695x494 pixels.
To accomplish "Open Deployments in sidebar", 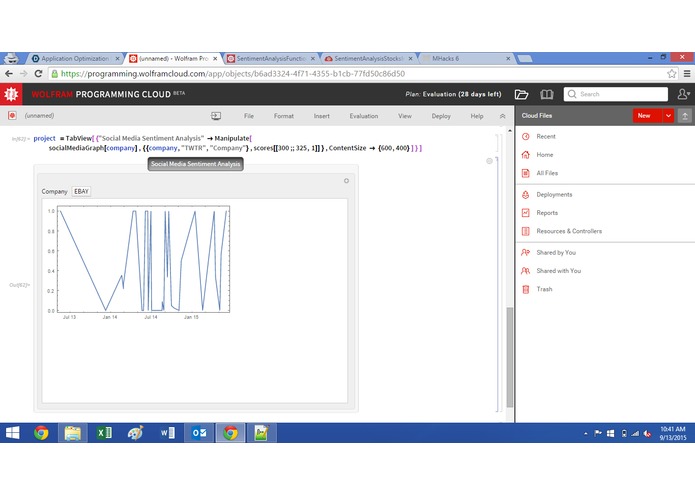I will click(x=554, y=194).
